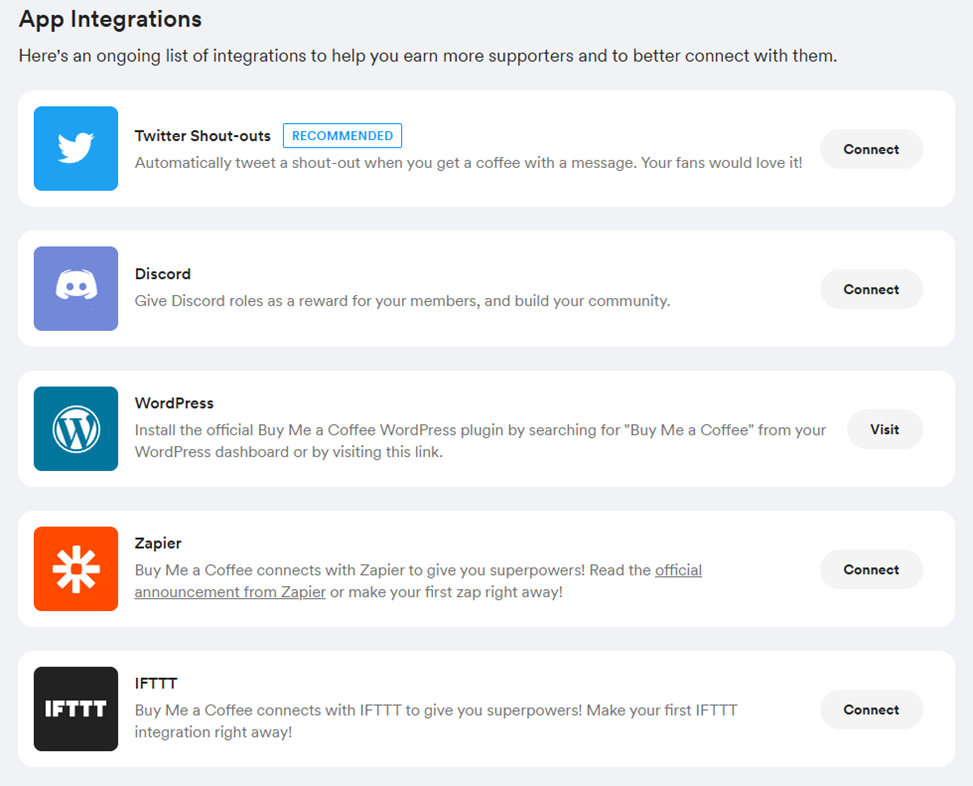This screenshot has width=973, height=786.
Task: Click the Discord integration title
Action: (163, 274)
